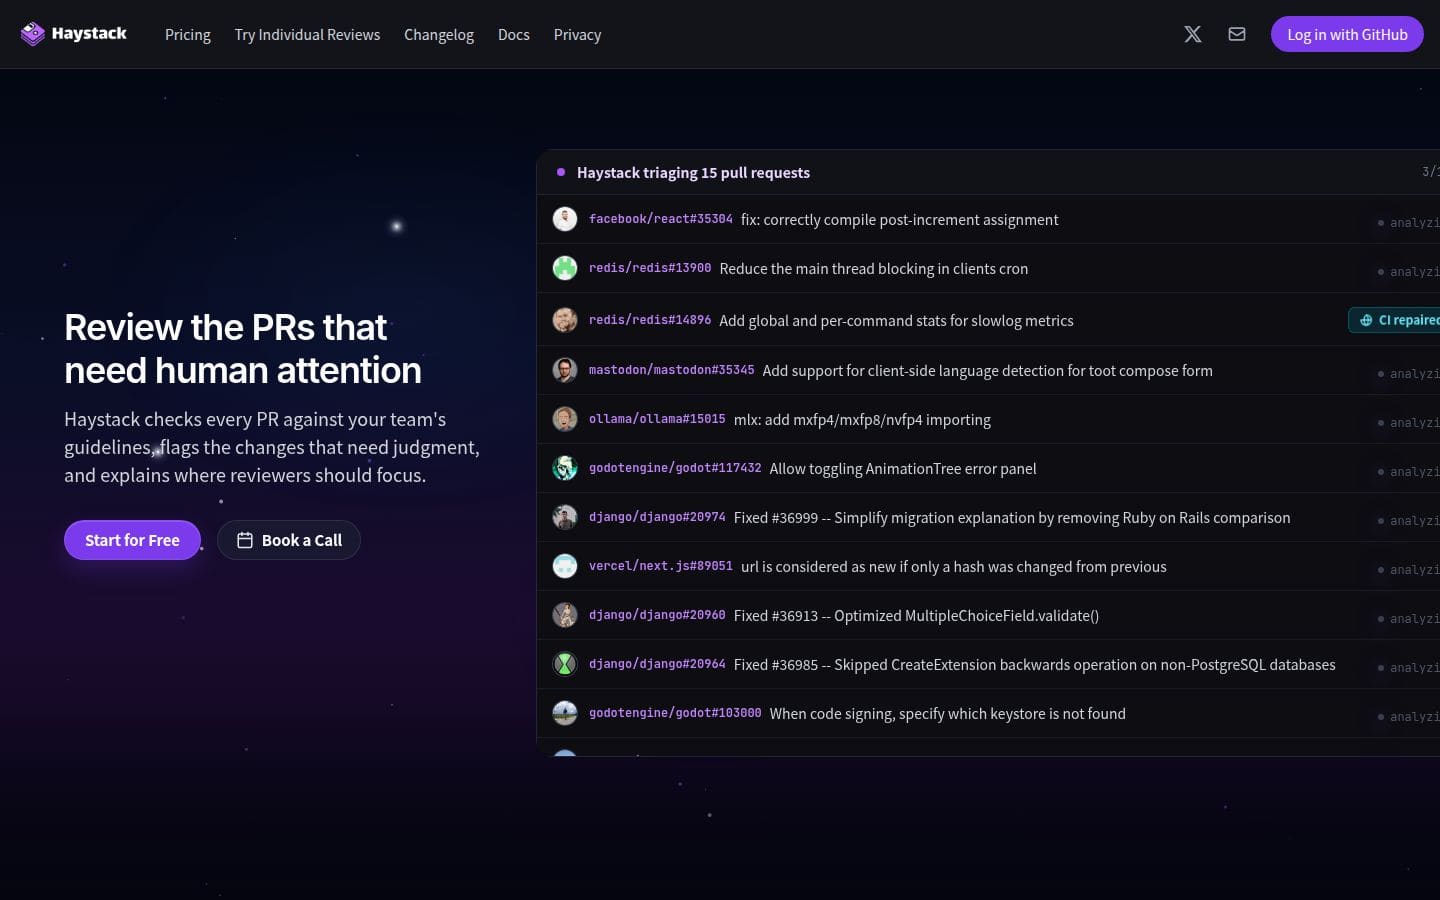Open the godotengine/godot#117432 link
Image resolution: width=1440 pixels, height=900 pixels.
675,468
